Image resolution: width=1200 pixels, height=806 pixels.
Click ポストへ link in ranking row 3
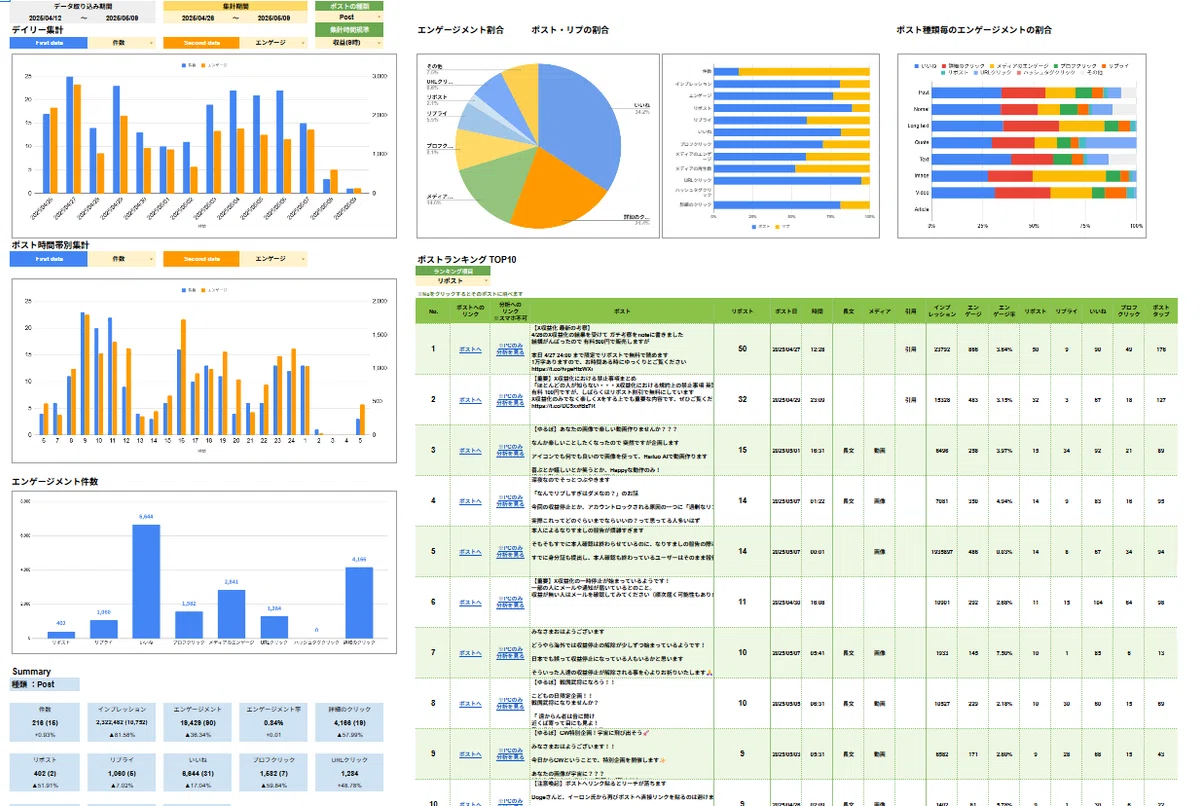tap(470, 450)
